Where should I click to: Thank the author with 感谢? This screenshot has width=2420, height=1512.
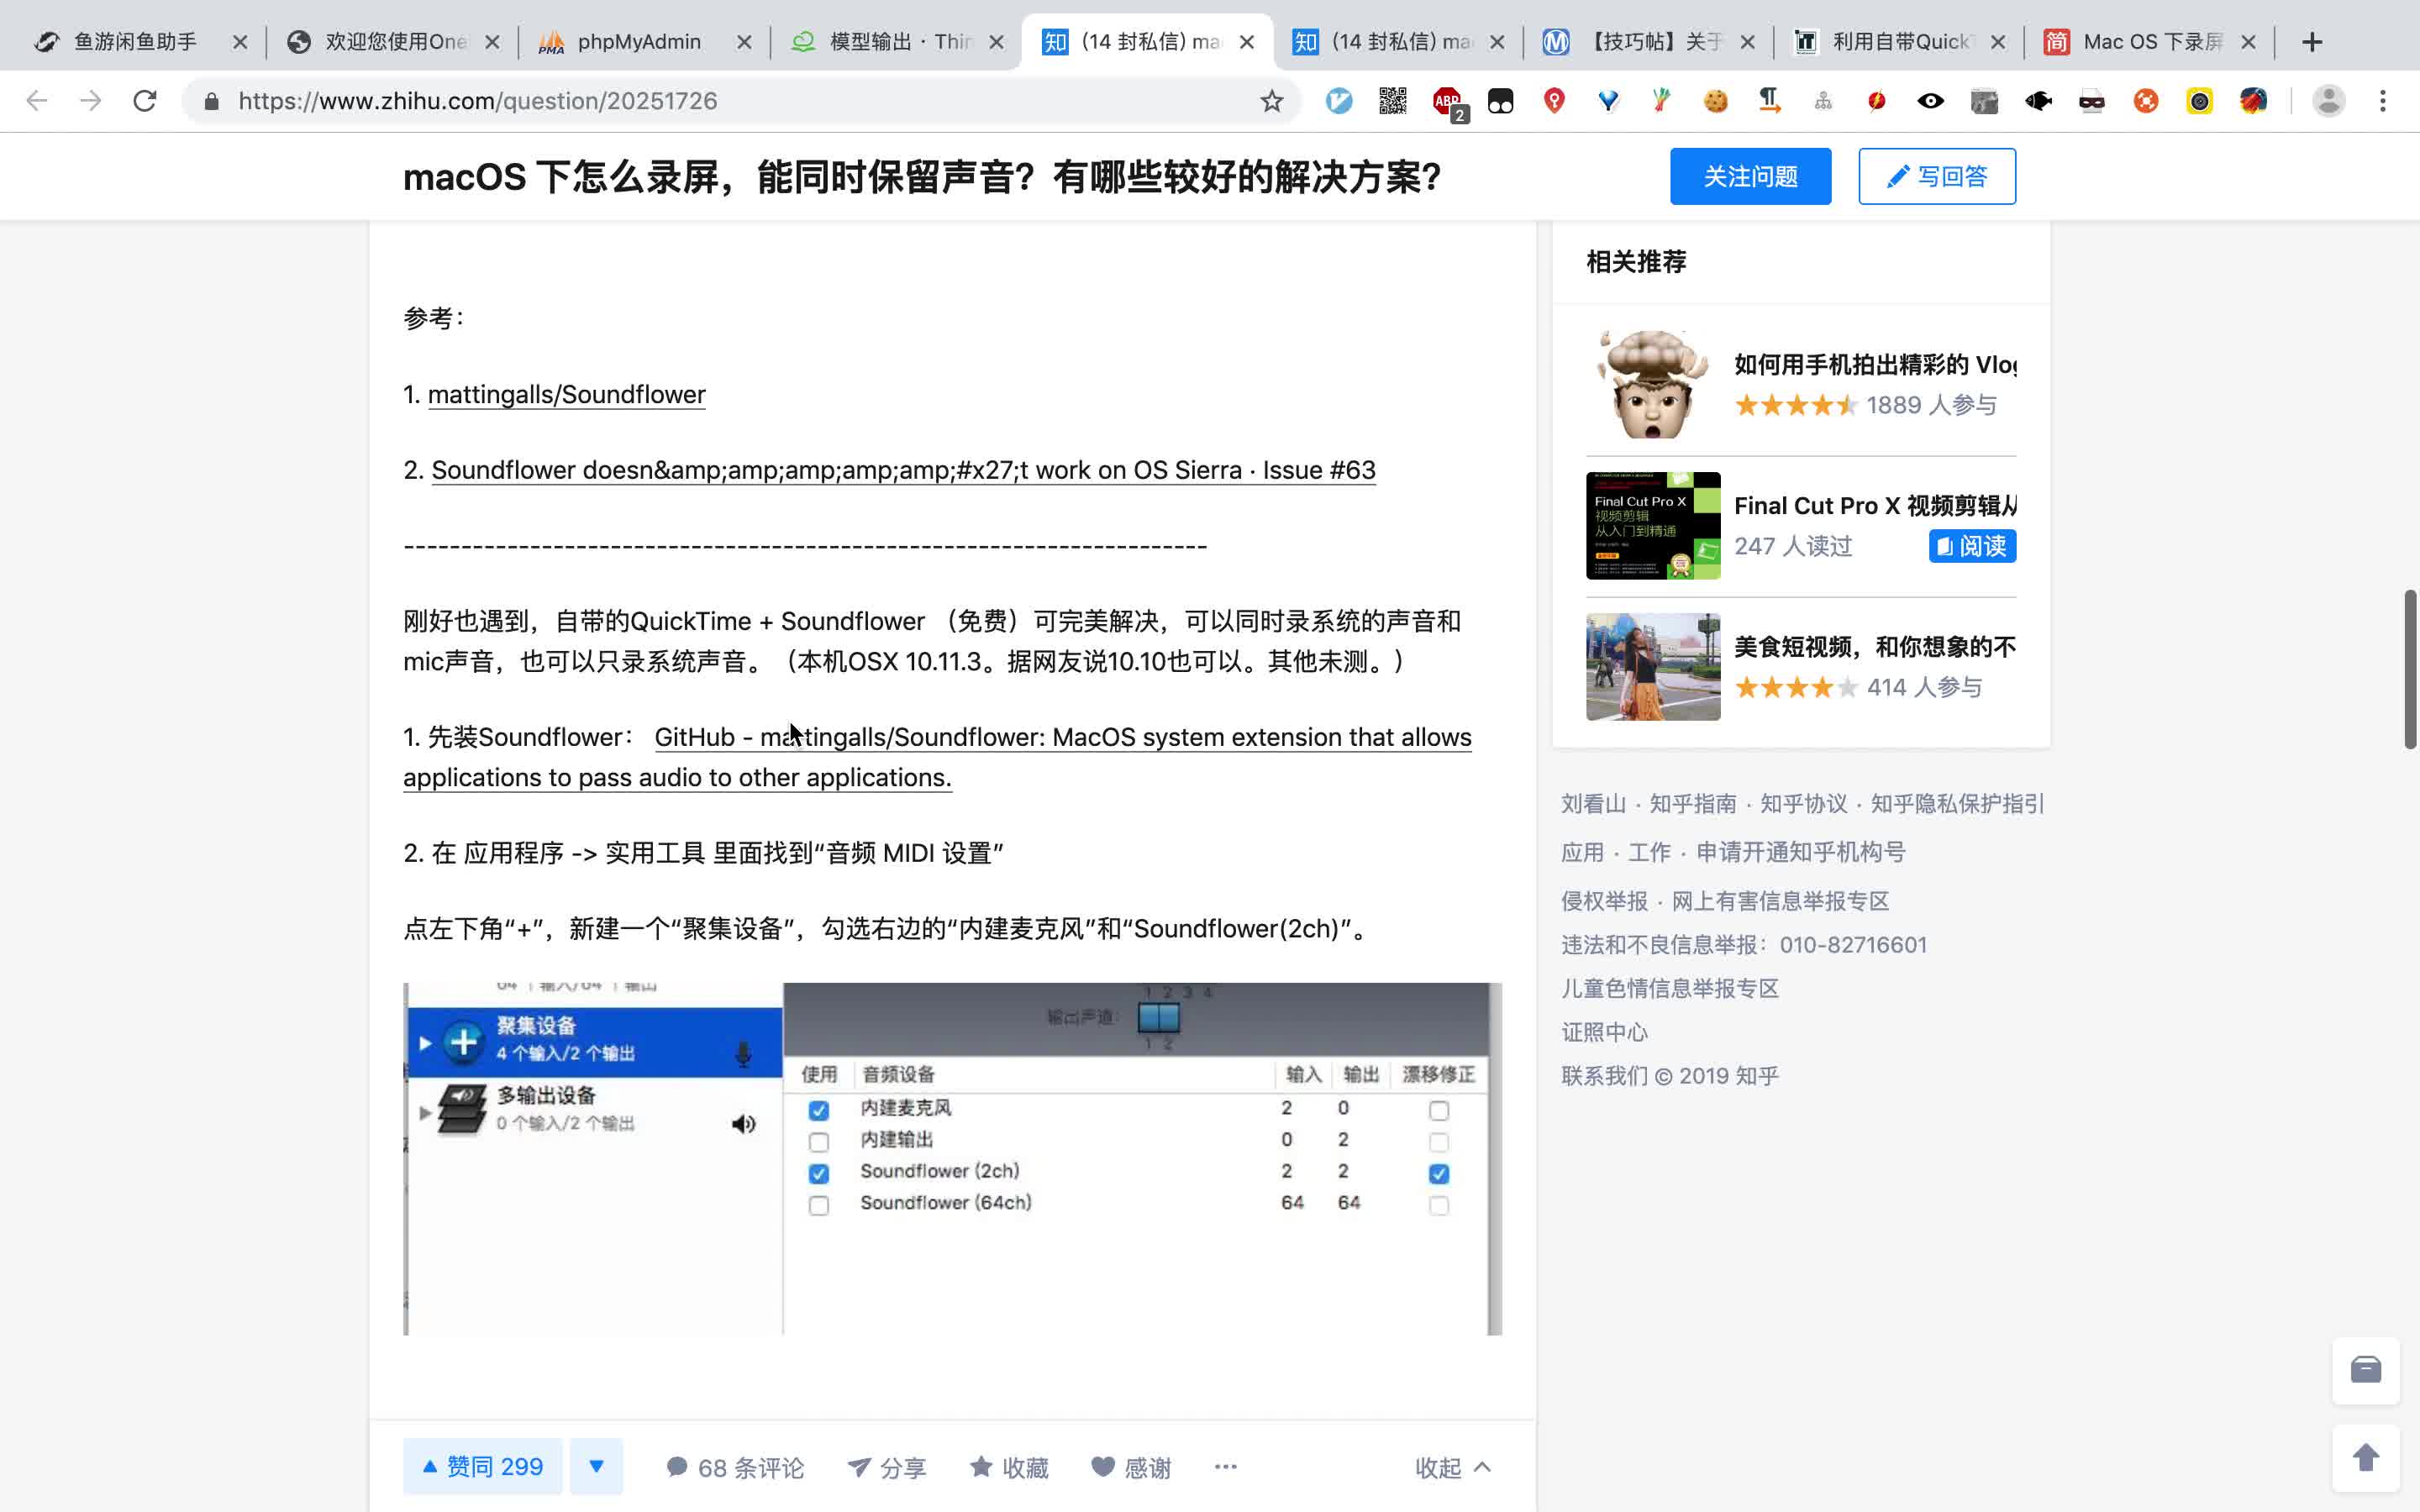click(x=1131, y=1467)
